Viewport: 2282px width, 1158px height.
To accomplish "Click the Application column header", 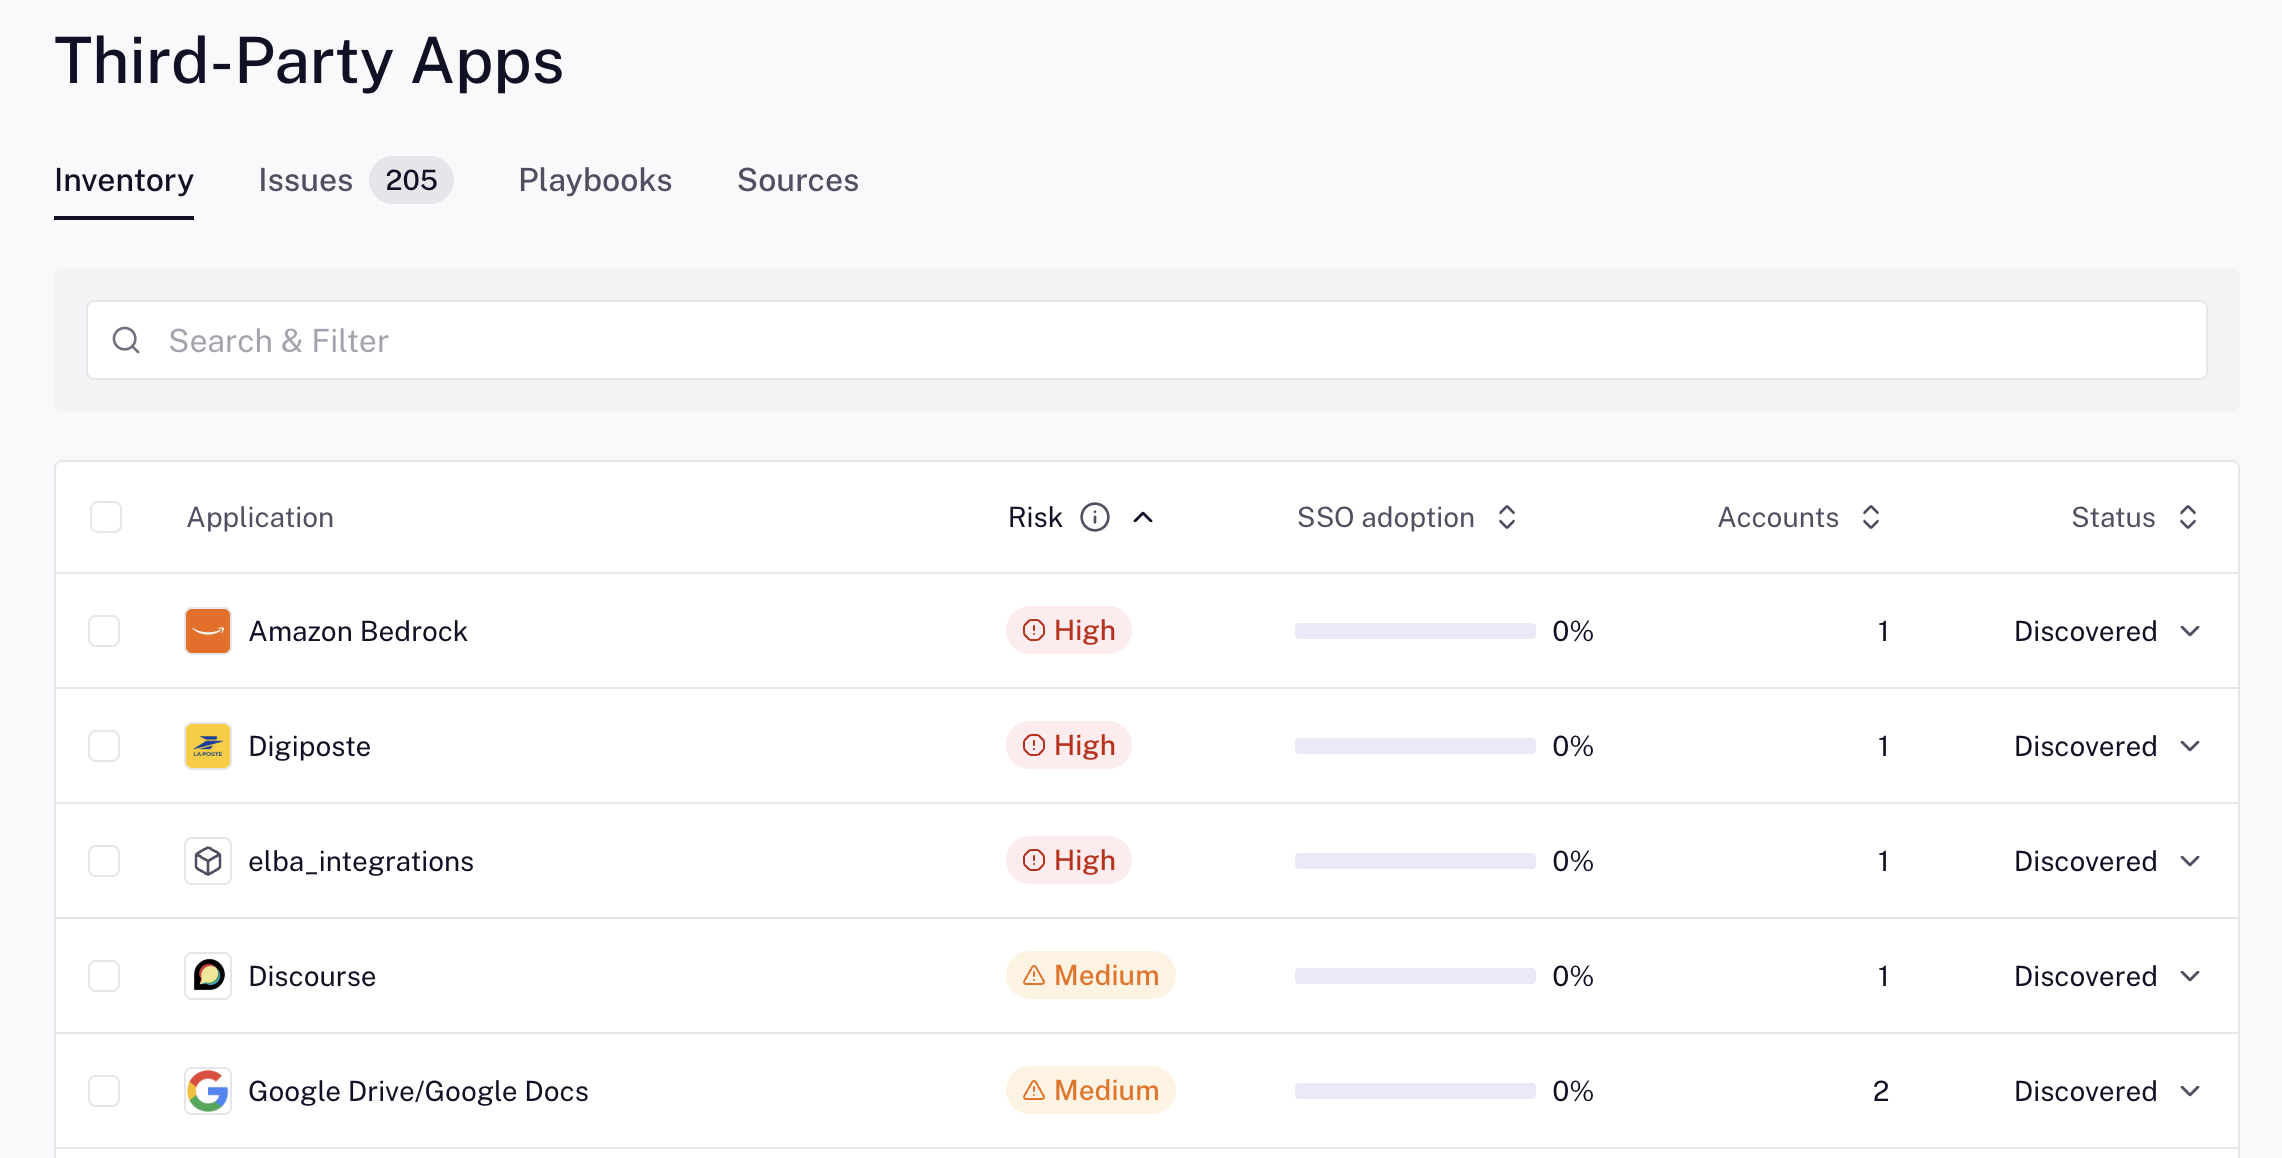I will [x=260, y=517].
